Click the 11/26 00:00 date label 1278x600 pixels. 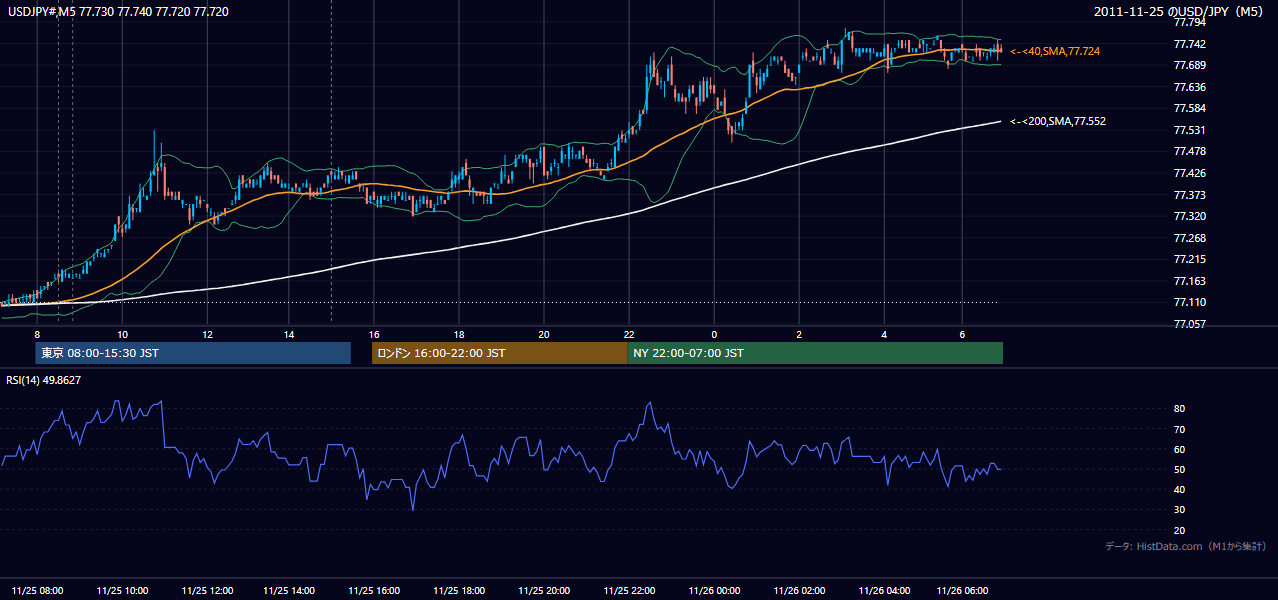[714, 591]
